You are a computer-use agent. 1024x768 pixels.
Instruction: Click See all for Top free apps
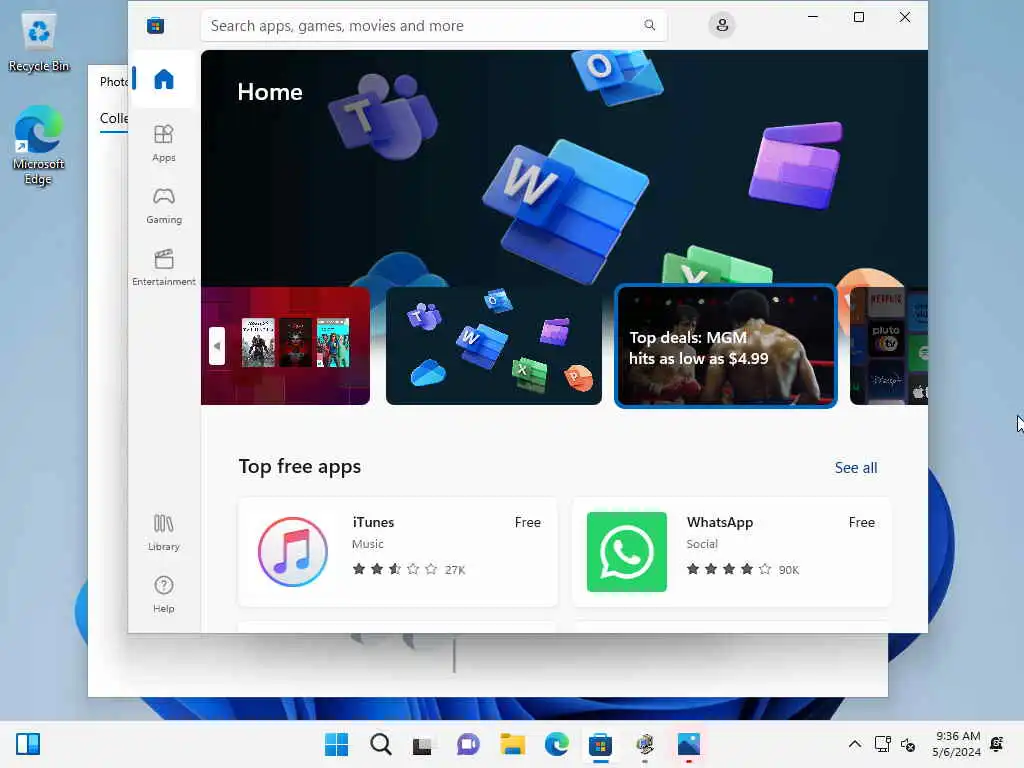[x=856, y=468]
